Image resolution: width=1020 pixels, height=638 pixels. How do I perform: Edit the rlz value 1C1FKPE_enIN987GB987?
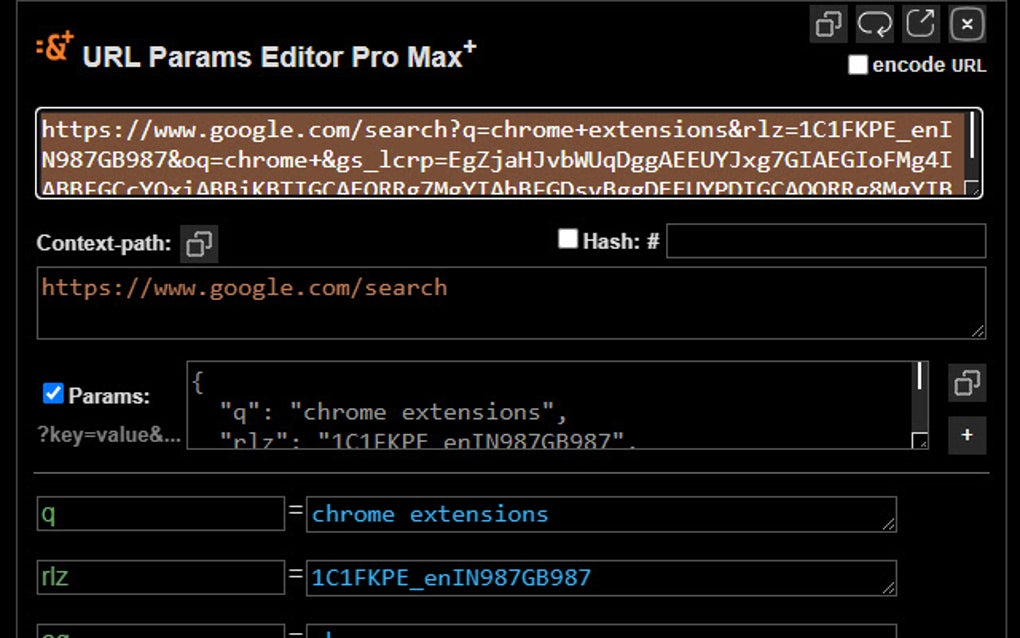pyautogui.click(x=600, y=577)
